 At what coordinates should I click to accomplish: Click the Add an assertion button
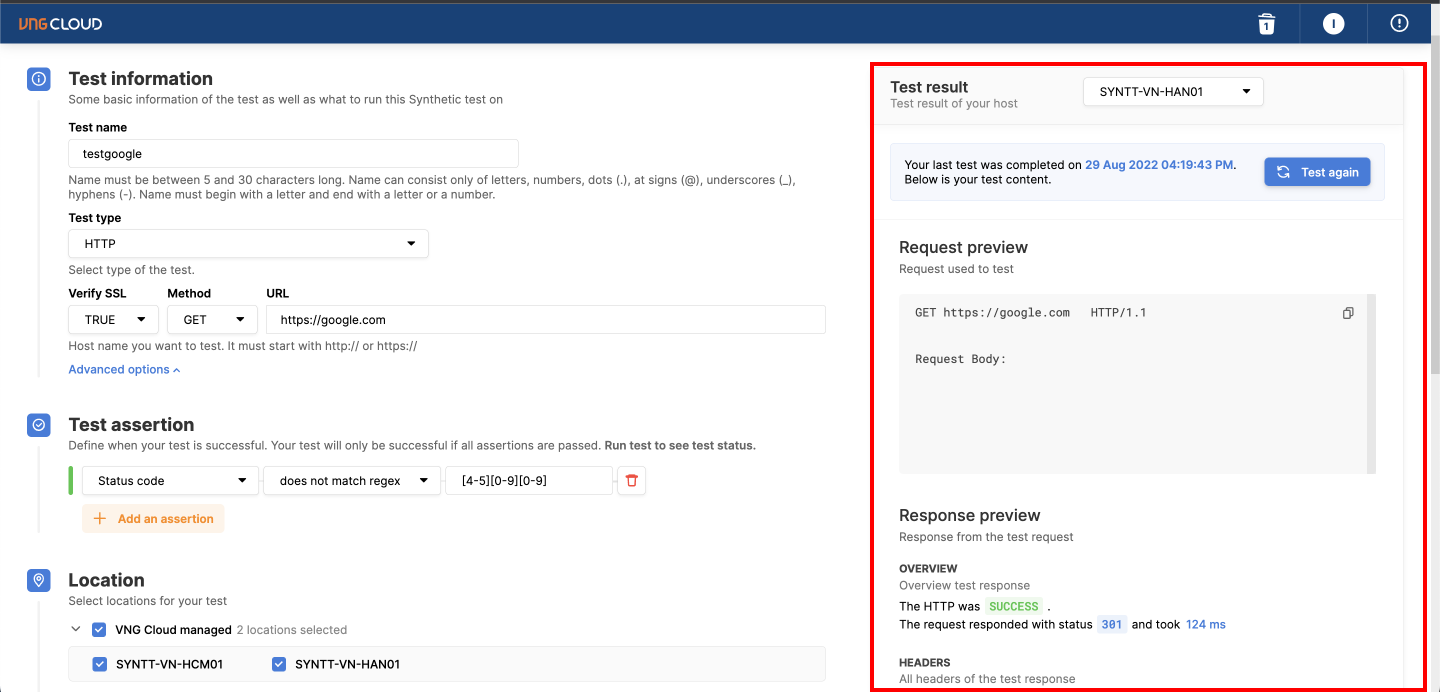(x=153, y=519)
